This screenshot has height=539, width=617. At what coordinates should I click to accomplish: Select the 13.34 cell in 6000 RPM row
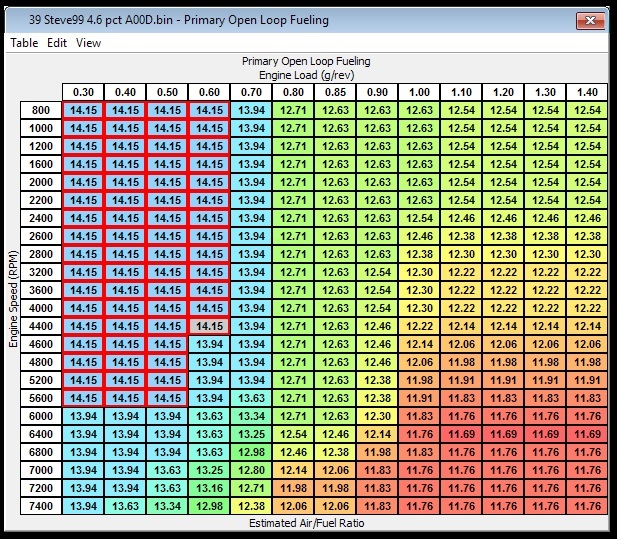252,416
